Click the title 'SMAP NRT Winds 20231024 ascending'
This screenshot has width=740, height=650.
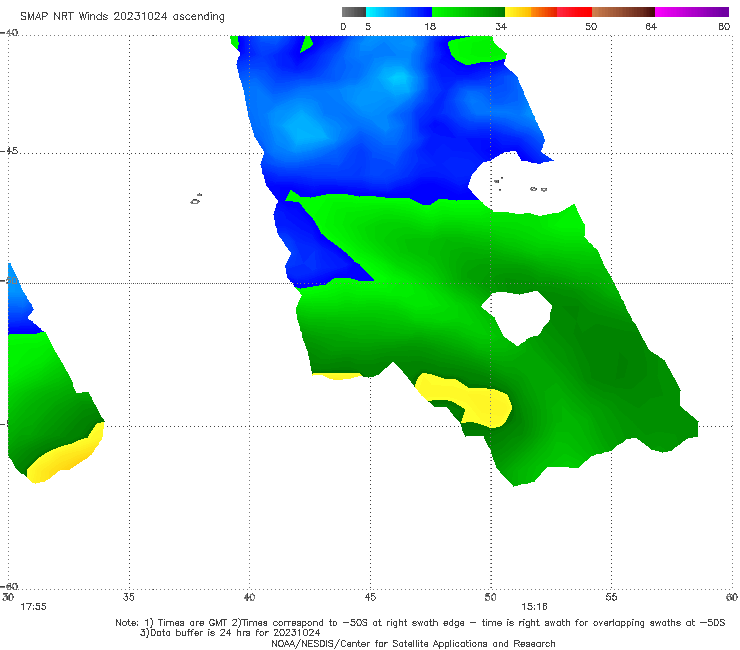click(x=122, y=17)
